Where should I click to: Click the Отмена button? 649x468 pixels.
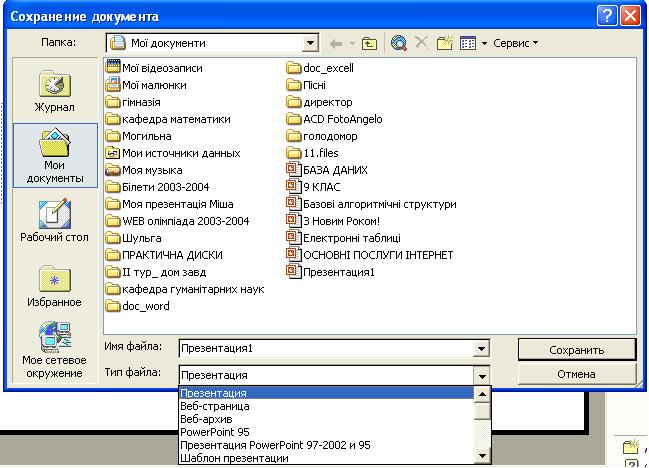point(577,374)
